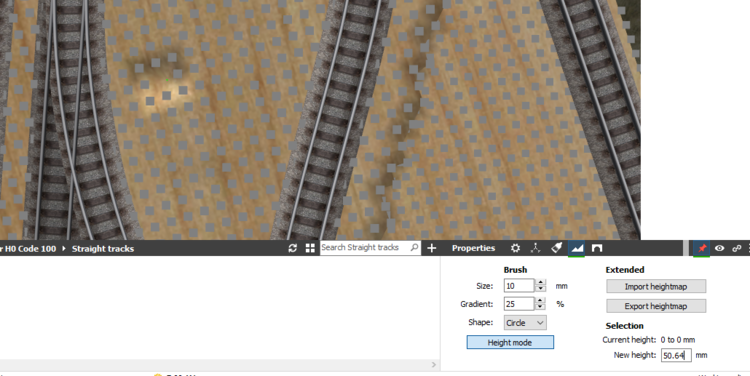Click the Straight tracks breadcrumb
Screen dimensions: 750x376
click(x=103, y=249)
